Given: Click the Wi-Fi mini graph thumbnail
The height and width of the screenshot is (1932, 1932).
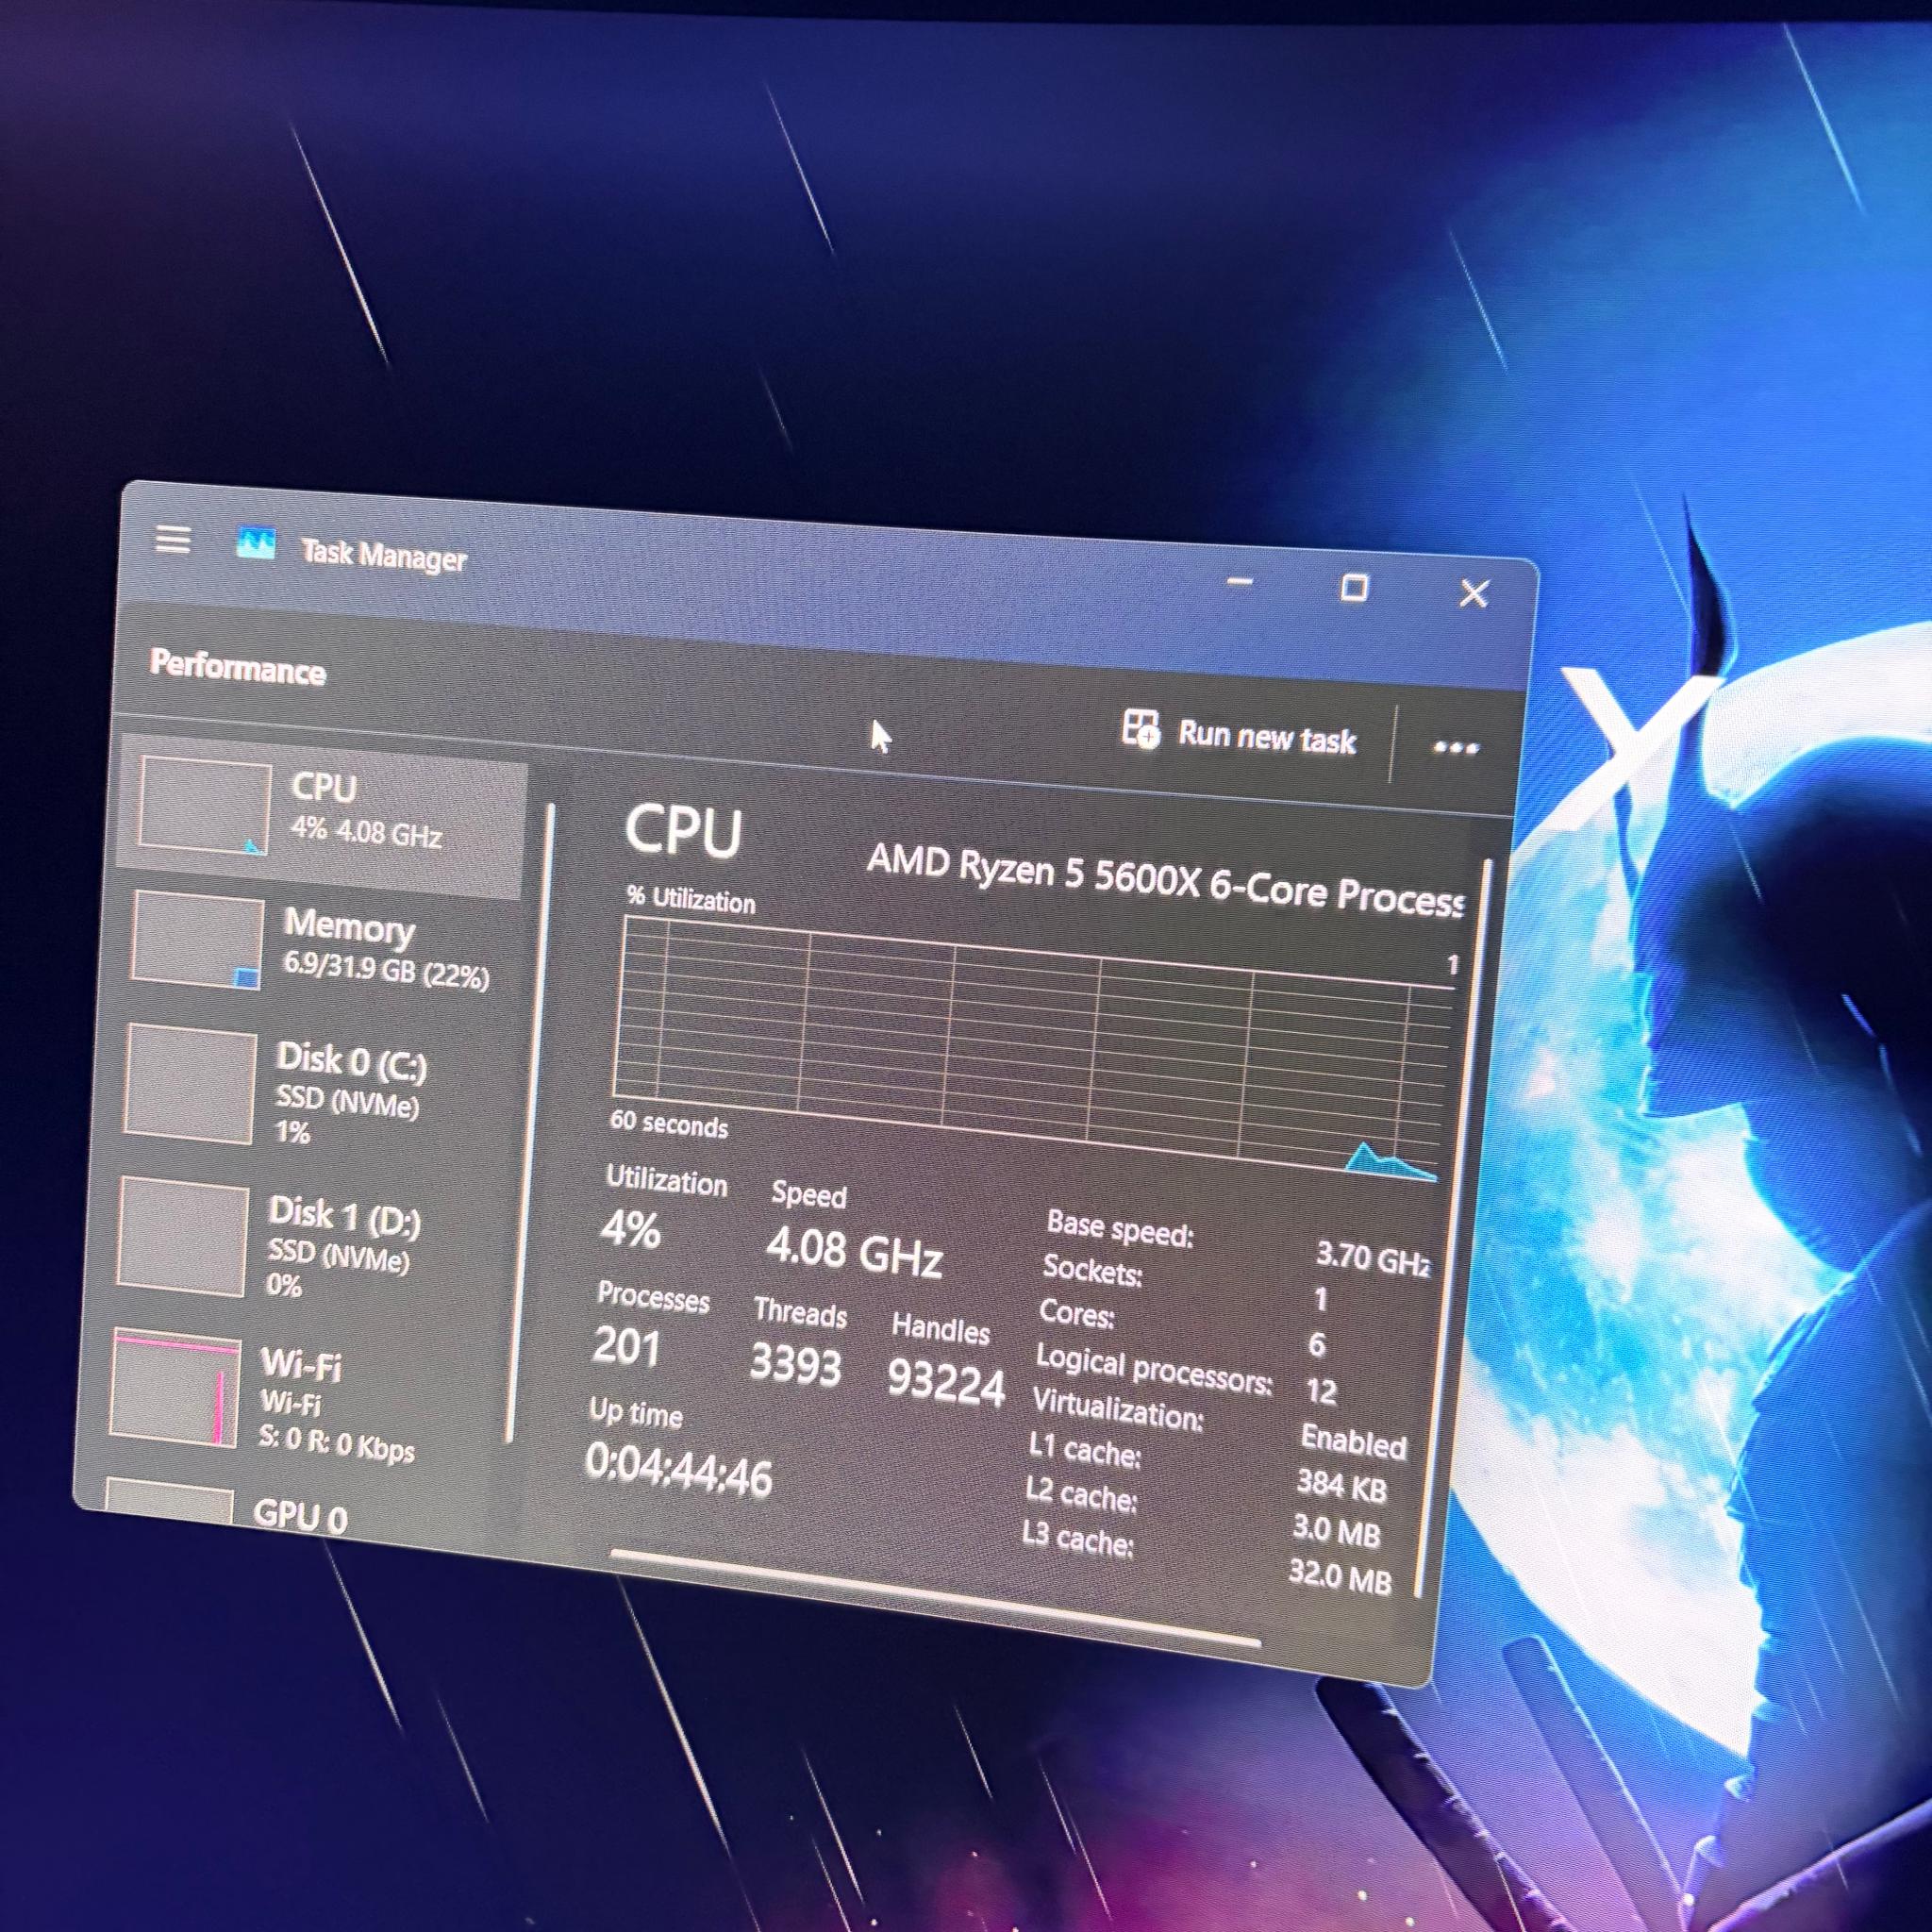Looking at the screenshot, I should coord(174,1390).
